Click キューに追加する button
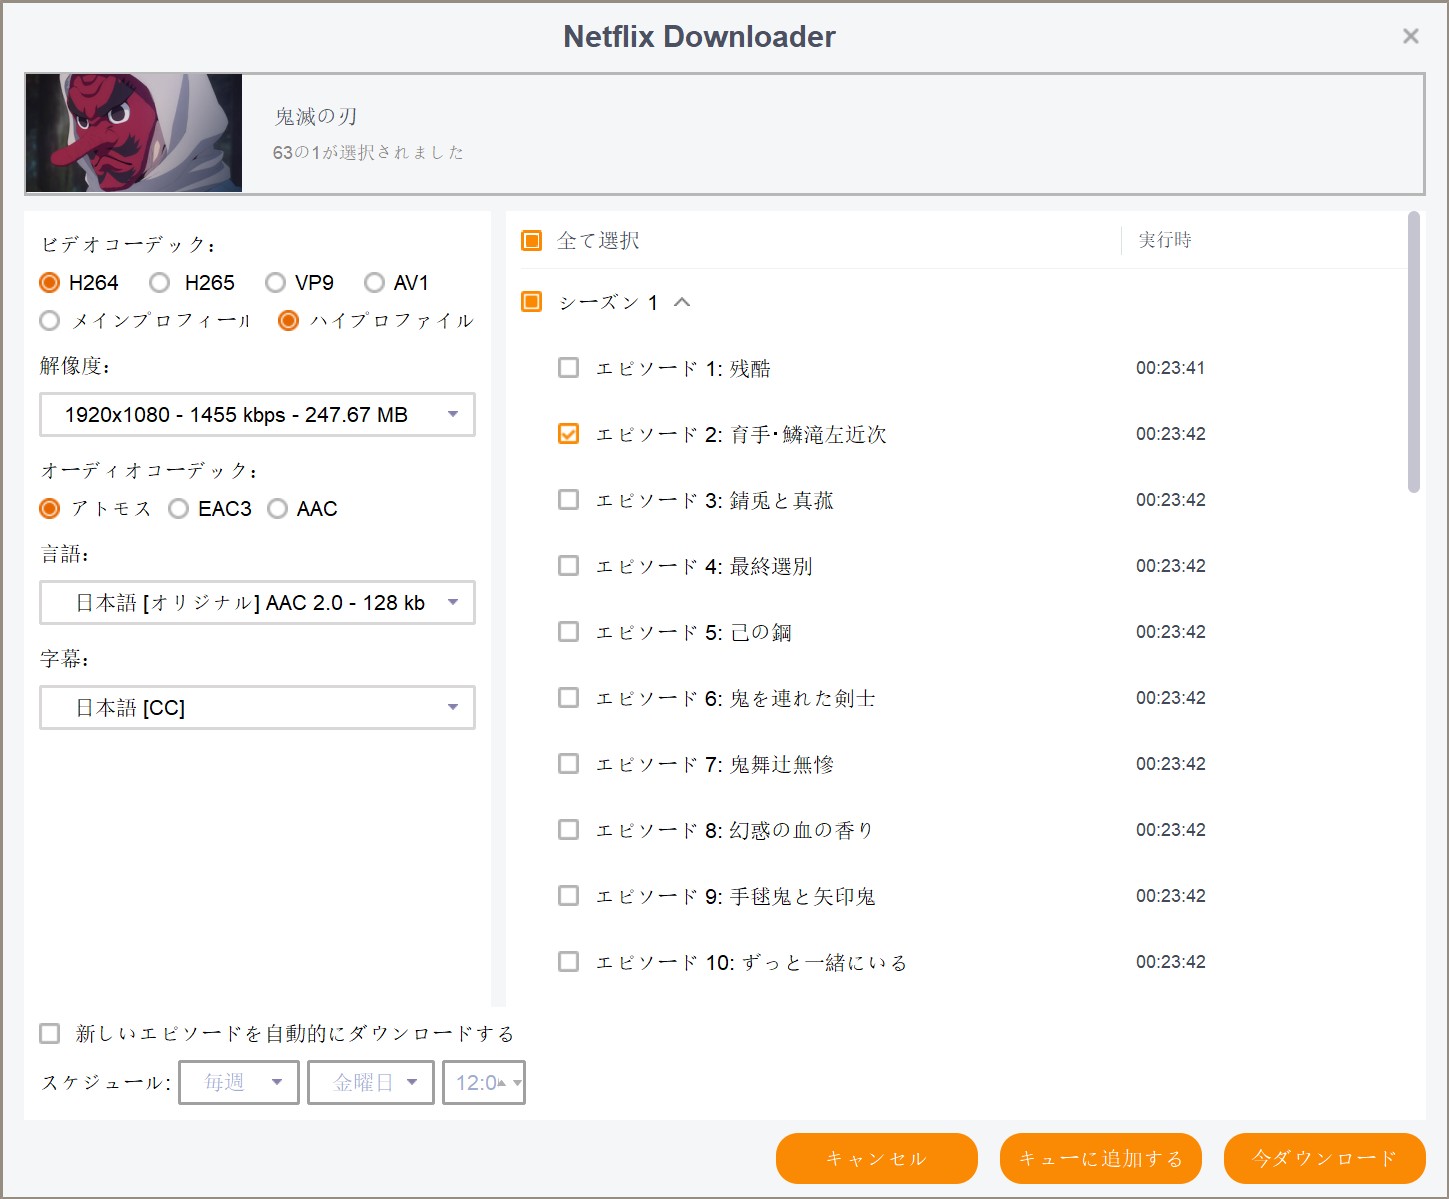The image size is (1449, 1199). pyautogui.click(x=1101, y=1158)
